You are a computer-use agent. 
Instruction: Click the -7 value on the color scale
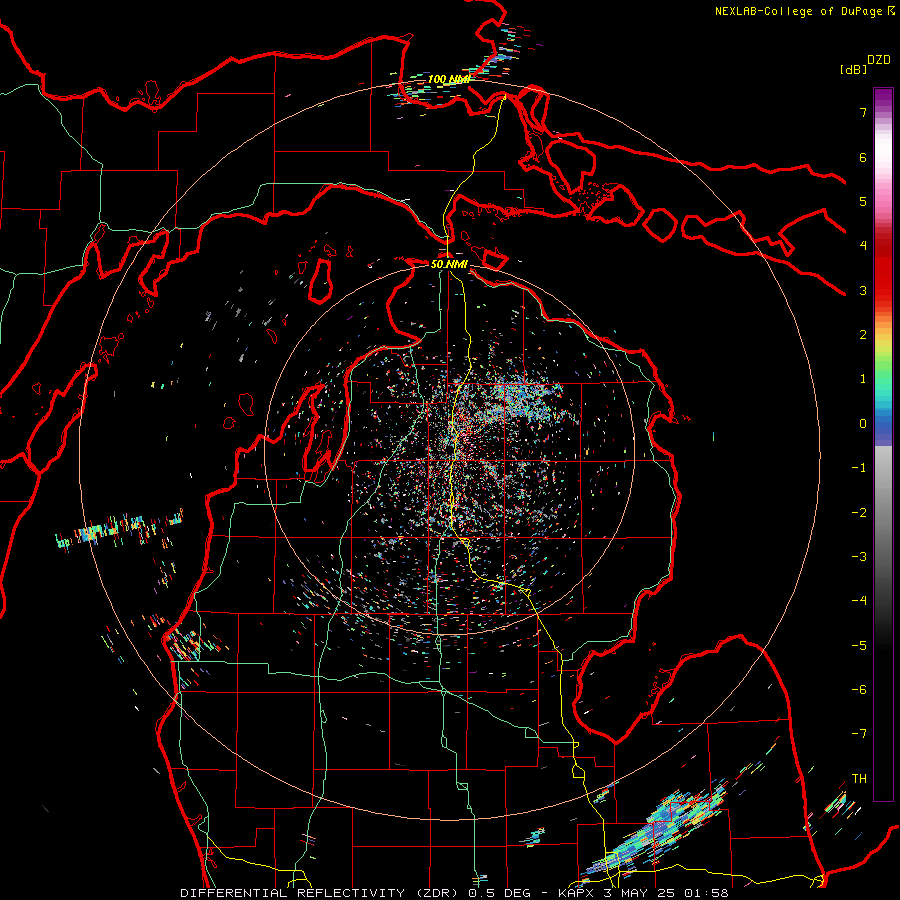tap(859, 734)
